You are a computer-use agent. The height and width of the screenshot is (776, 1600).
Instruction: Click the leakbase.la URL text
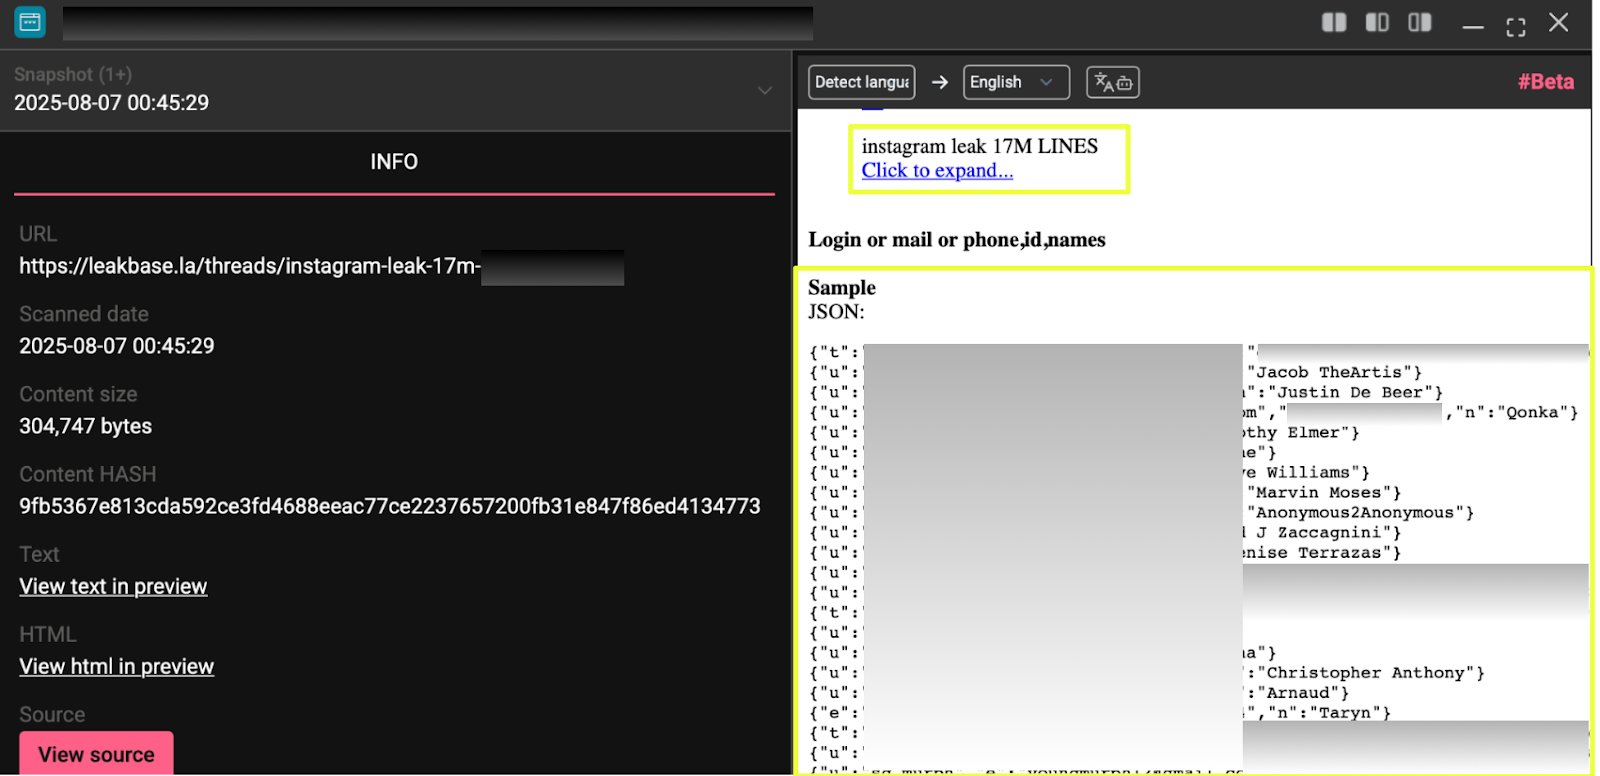point(249,266)
